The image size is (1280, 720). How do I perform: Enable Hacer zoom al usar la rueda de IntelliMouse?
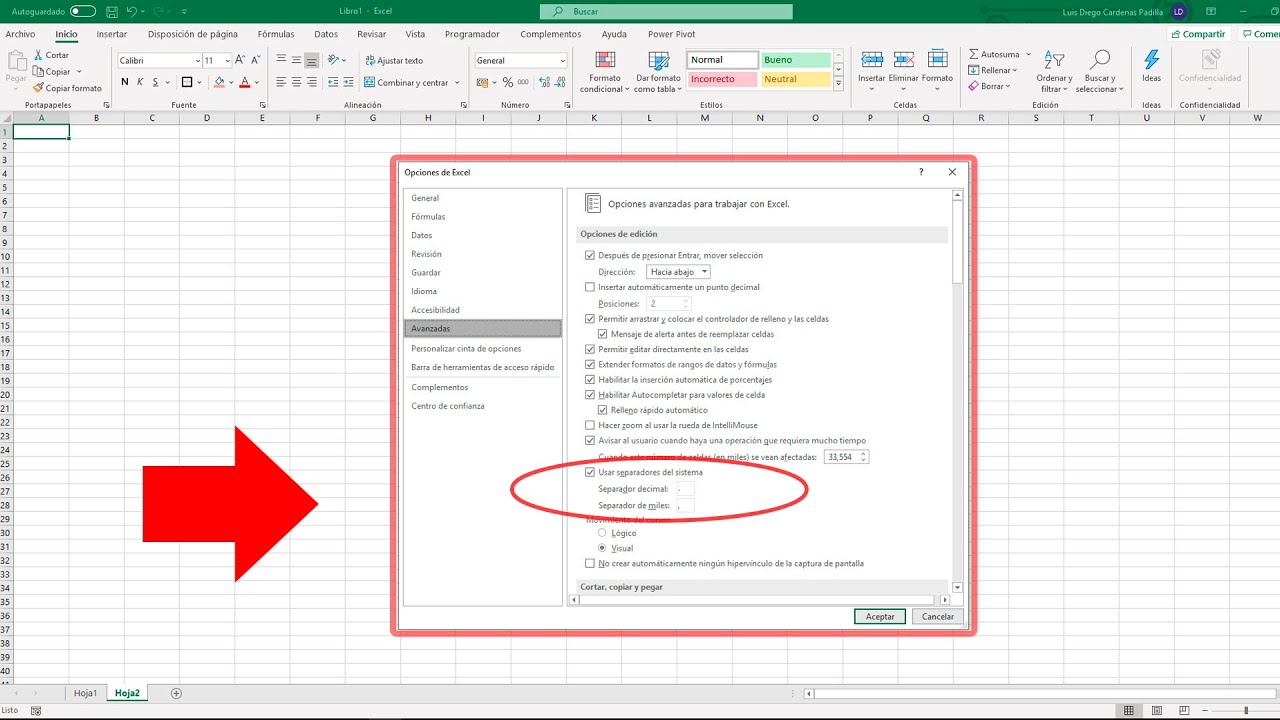[590, 425]
